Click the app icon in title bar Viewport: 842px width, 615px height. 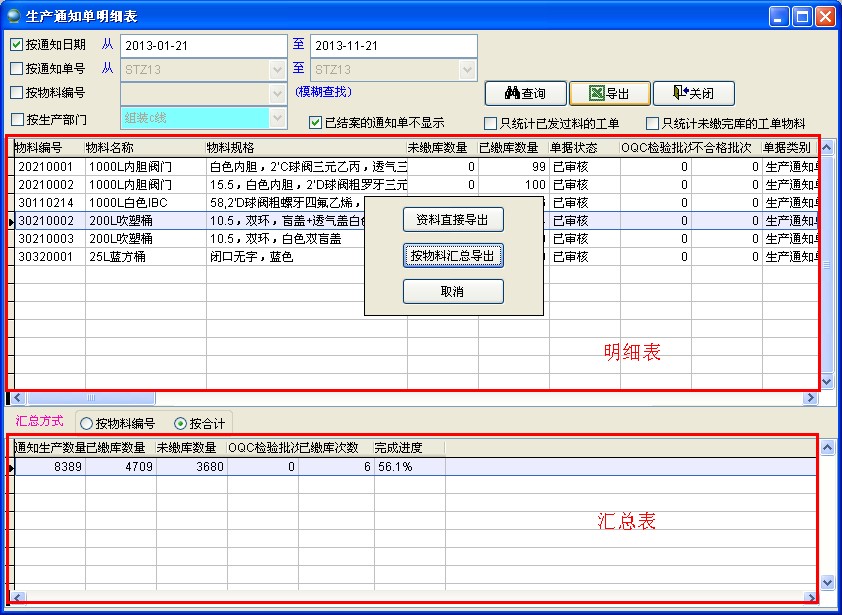coord(13,16)
